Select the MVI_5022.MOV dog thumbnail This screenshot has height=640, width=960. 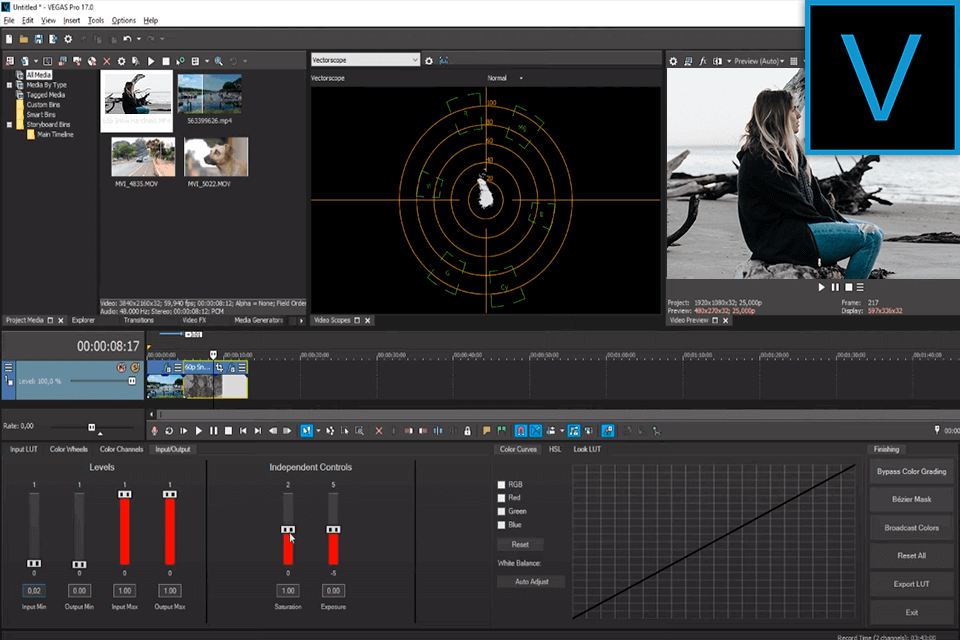pos(216,157)
